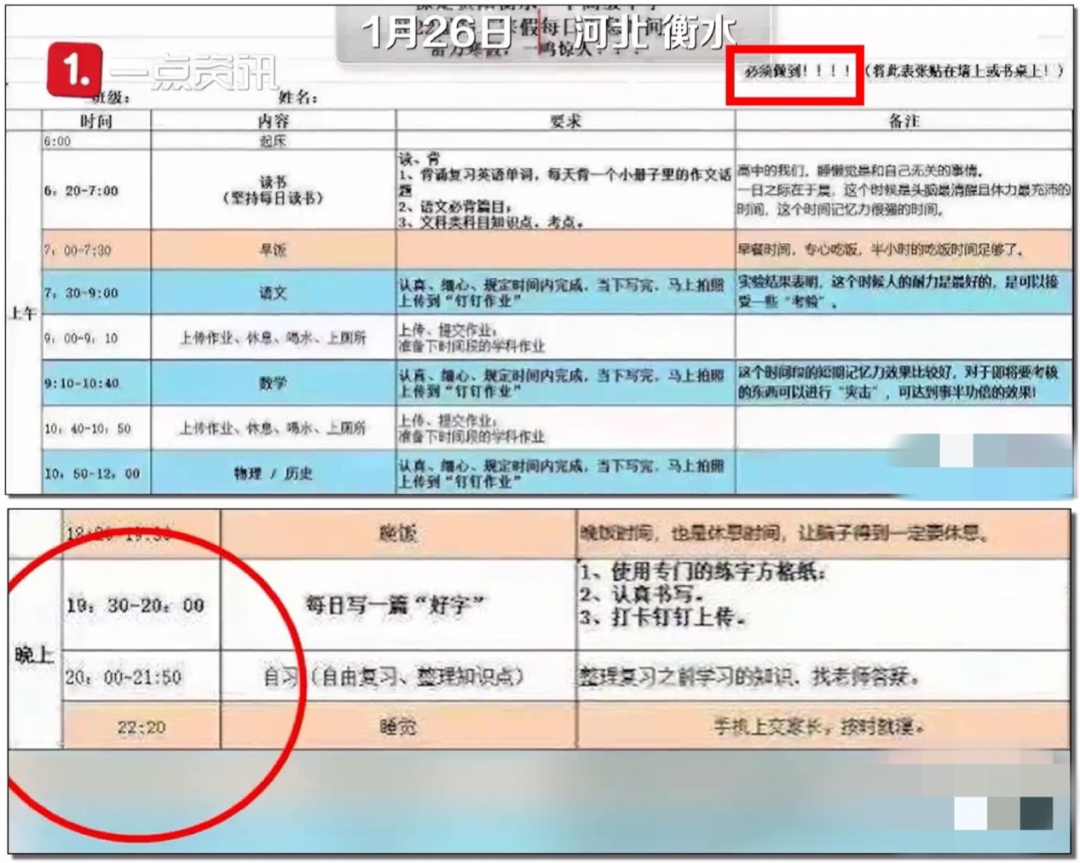The image size is (1080, 863).
Task: Click the 语文 subject cell
Action: tap(273, 293)
